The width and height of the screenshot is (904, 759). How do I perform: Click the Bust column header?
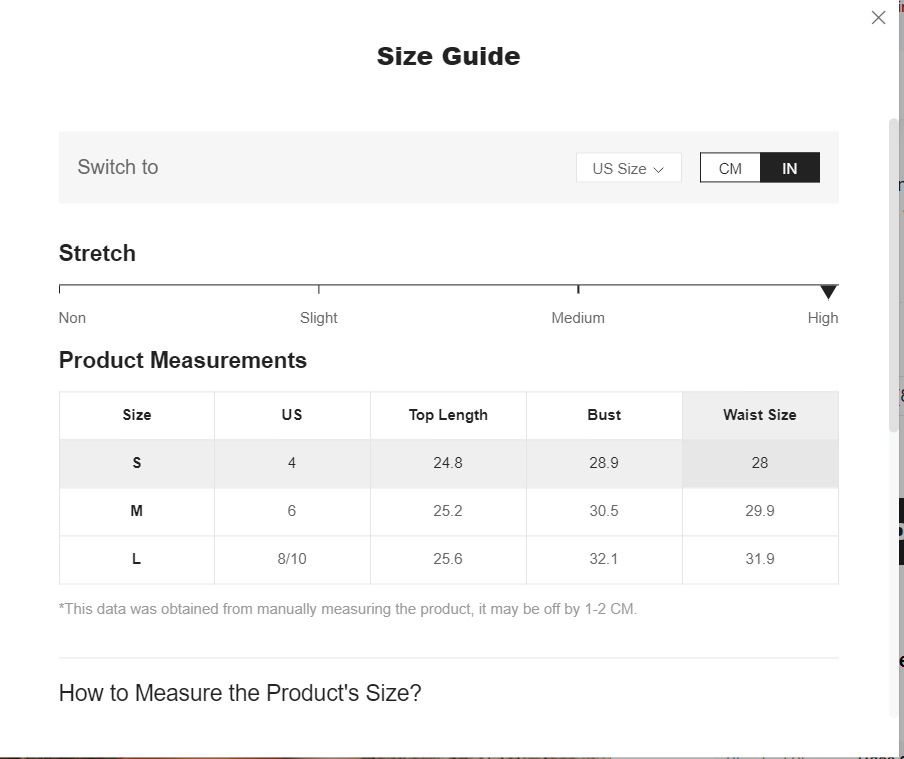[604, 415]
